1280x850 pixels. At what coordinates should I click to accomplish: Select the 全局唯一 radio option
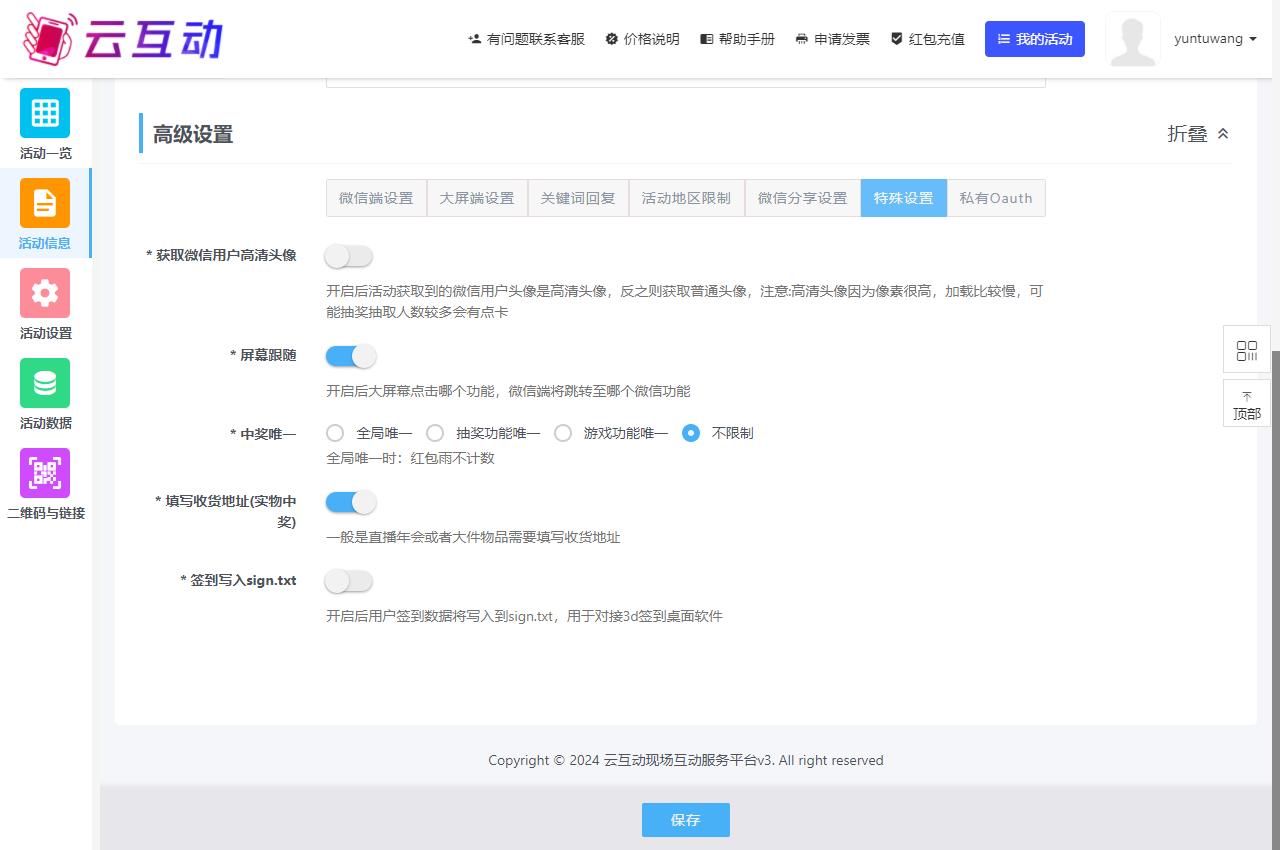[x=336, y=433]
